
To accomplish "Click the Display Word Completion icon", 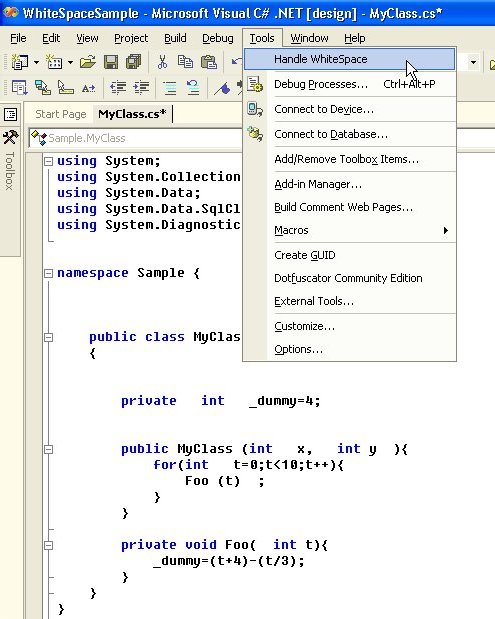I will click(x=88, y=88).
